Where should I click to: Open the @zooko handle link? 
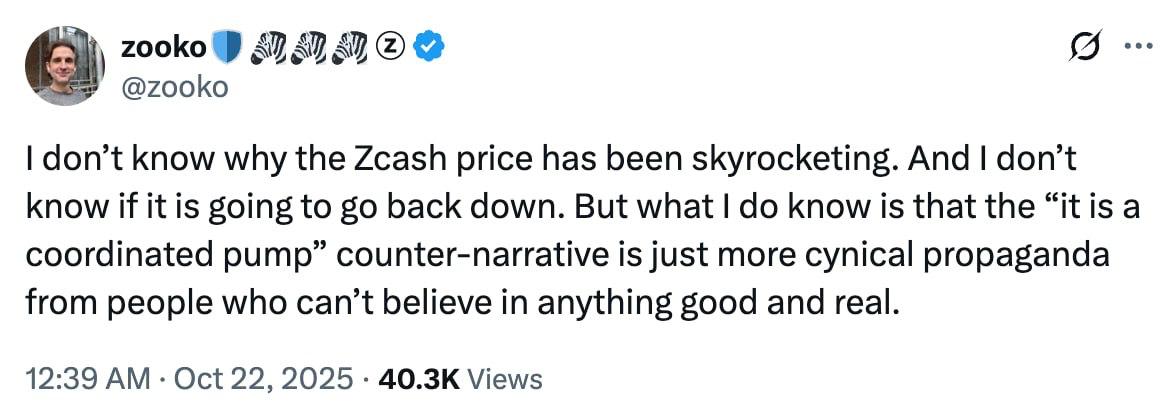(174, 87)
